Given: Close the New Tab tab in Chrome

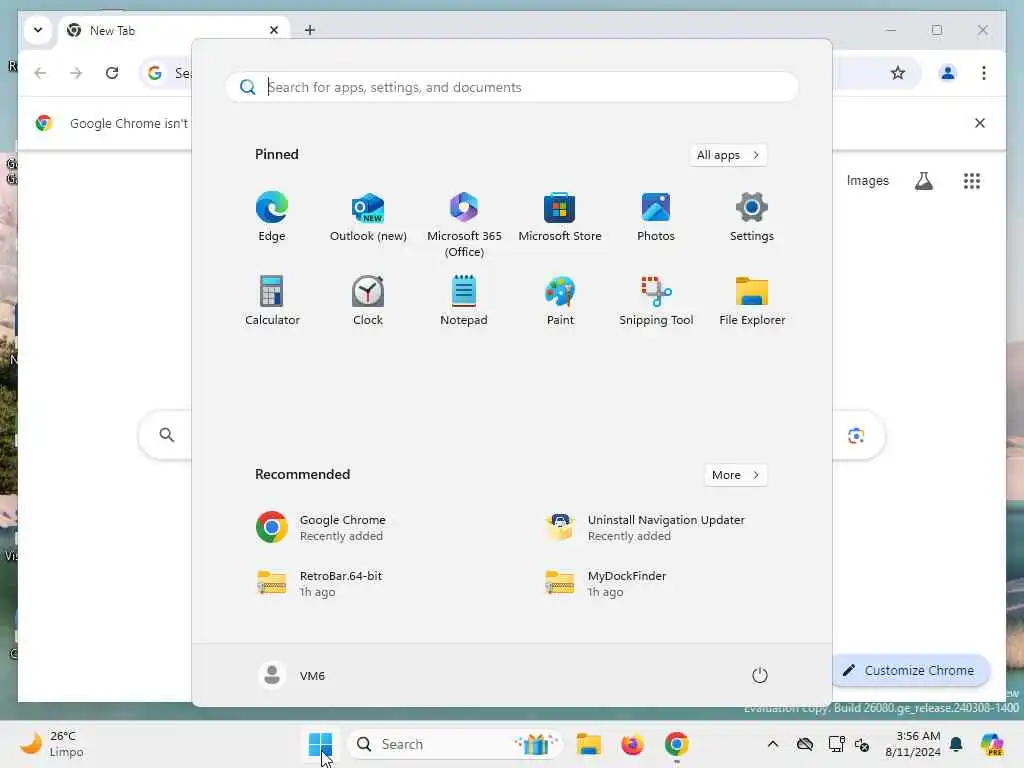Looking at the screenshot, I should (x=274, y=30).
